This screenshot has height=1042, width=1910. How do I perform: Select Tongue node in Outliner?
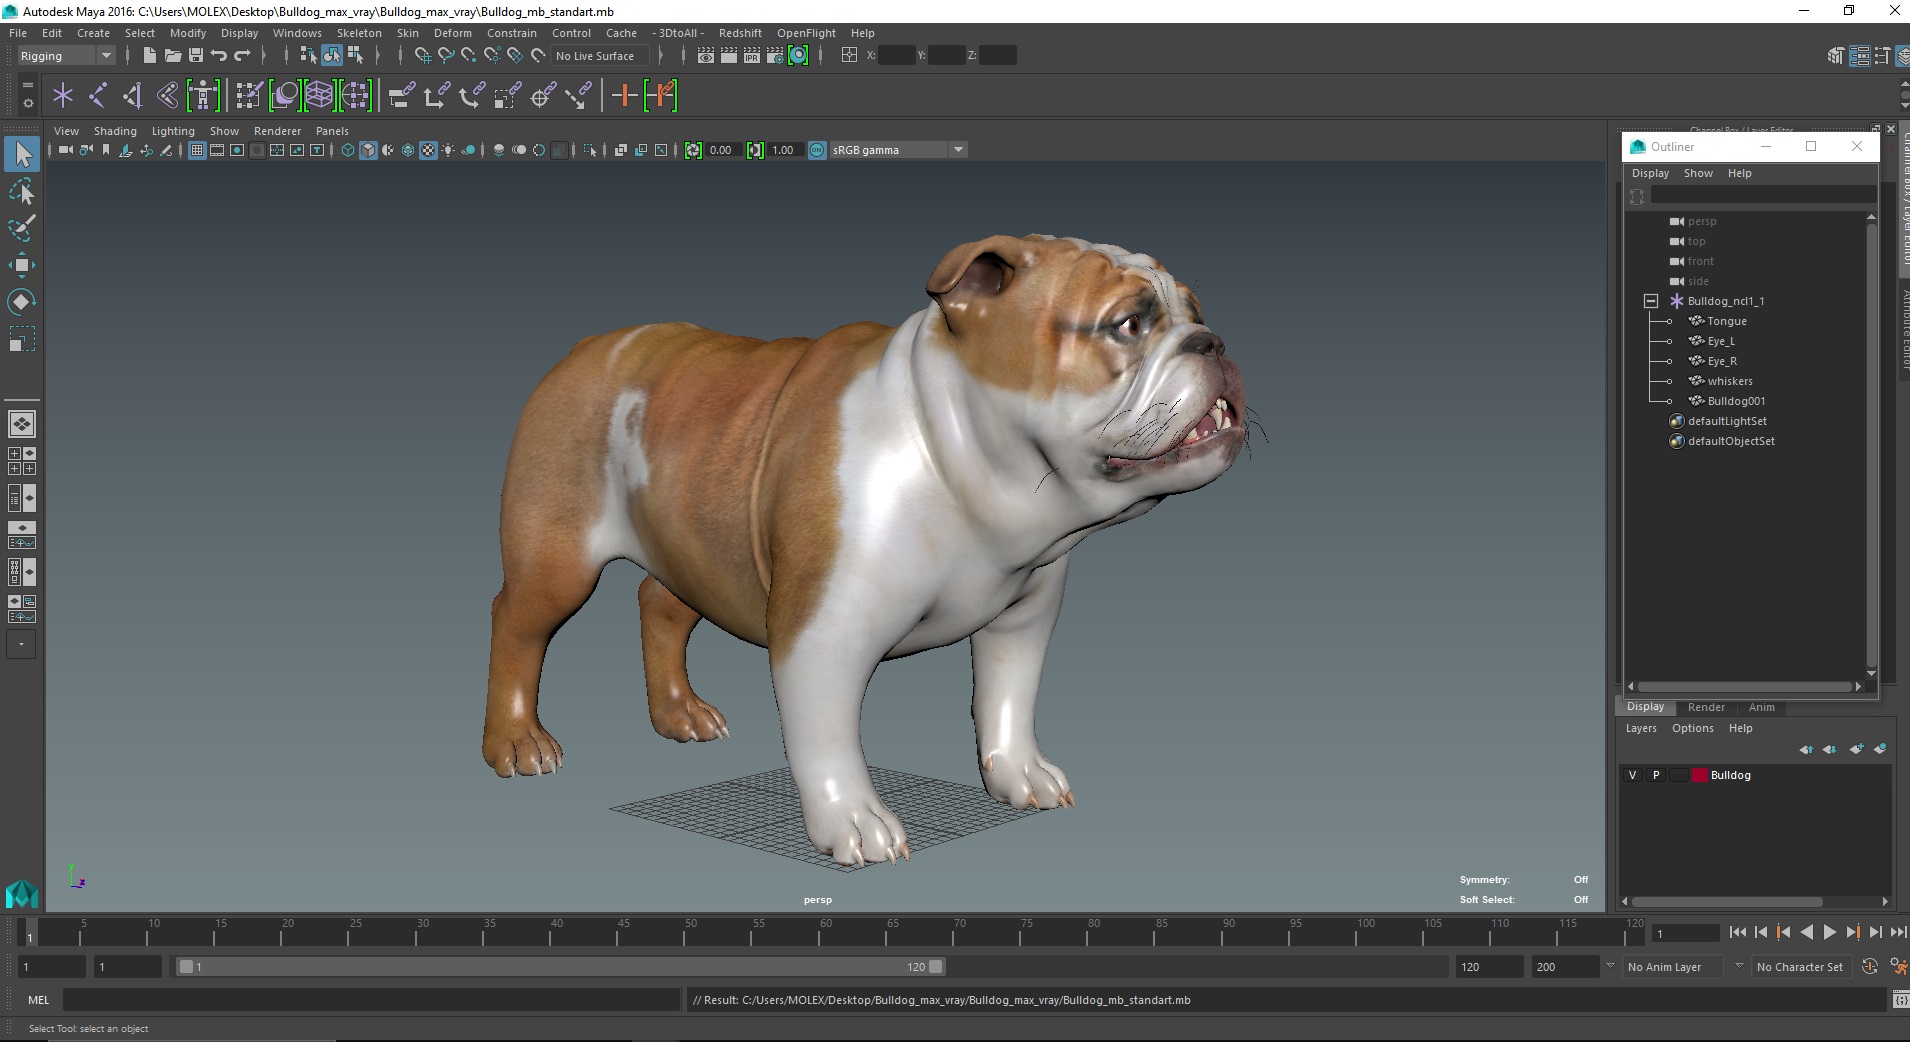click(1727, 321)
